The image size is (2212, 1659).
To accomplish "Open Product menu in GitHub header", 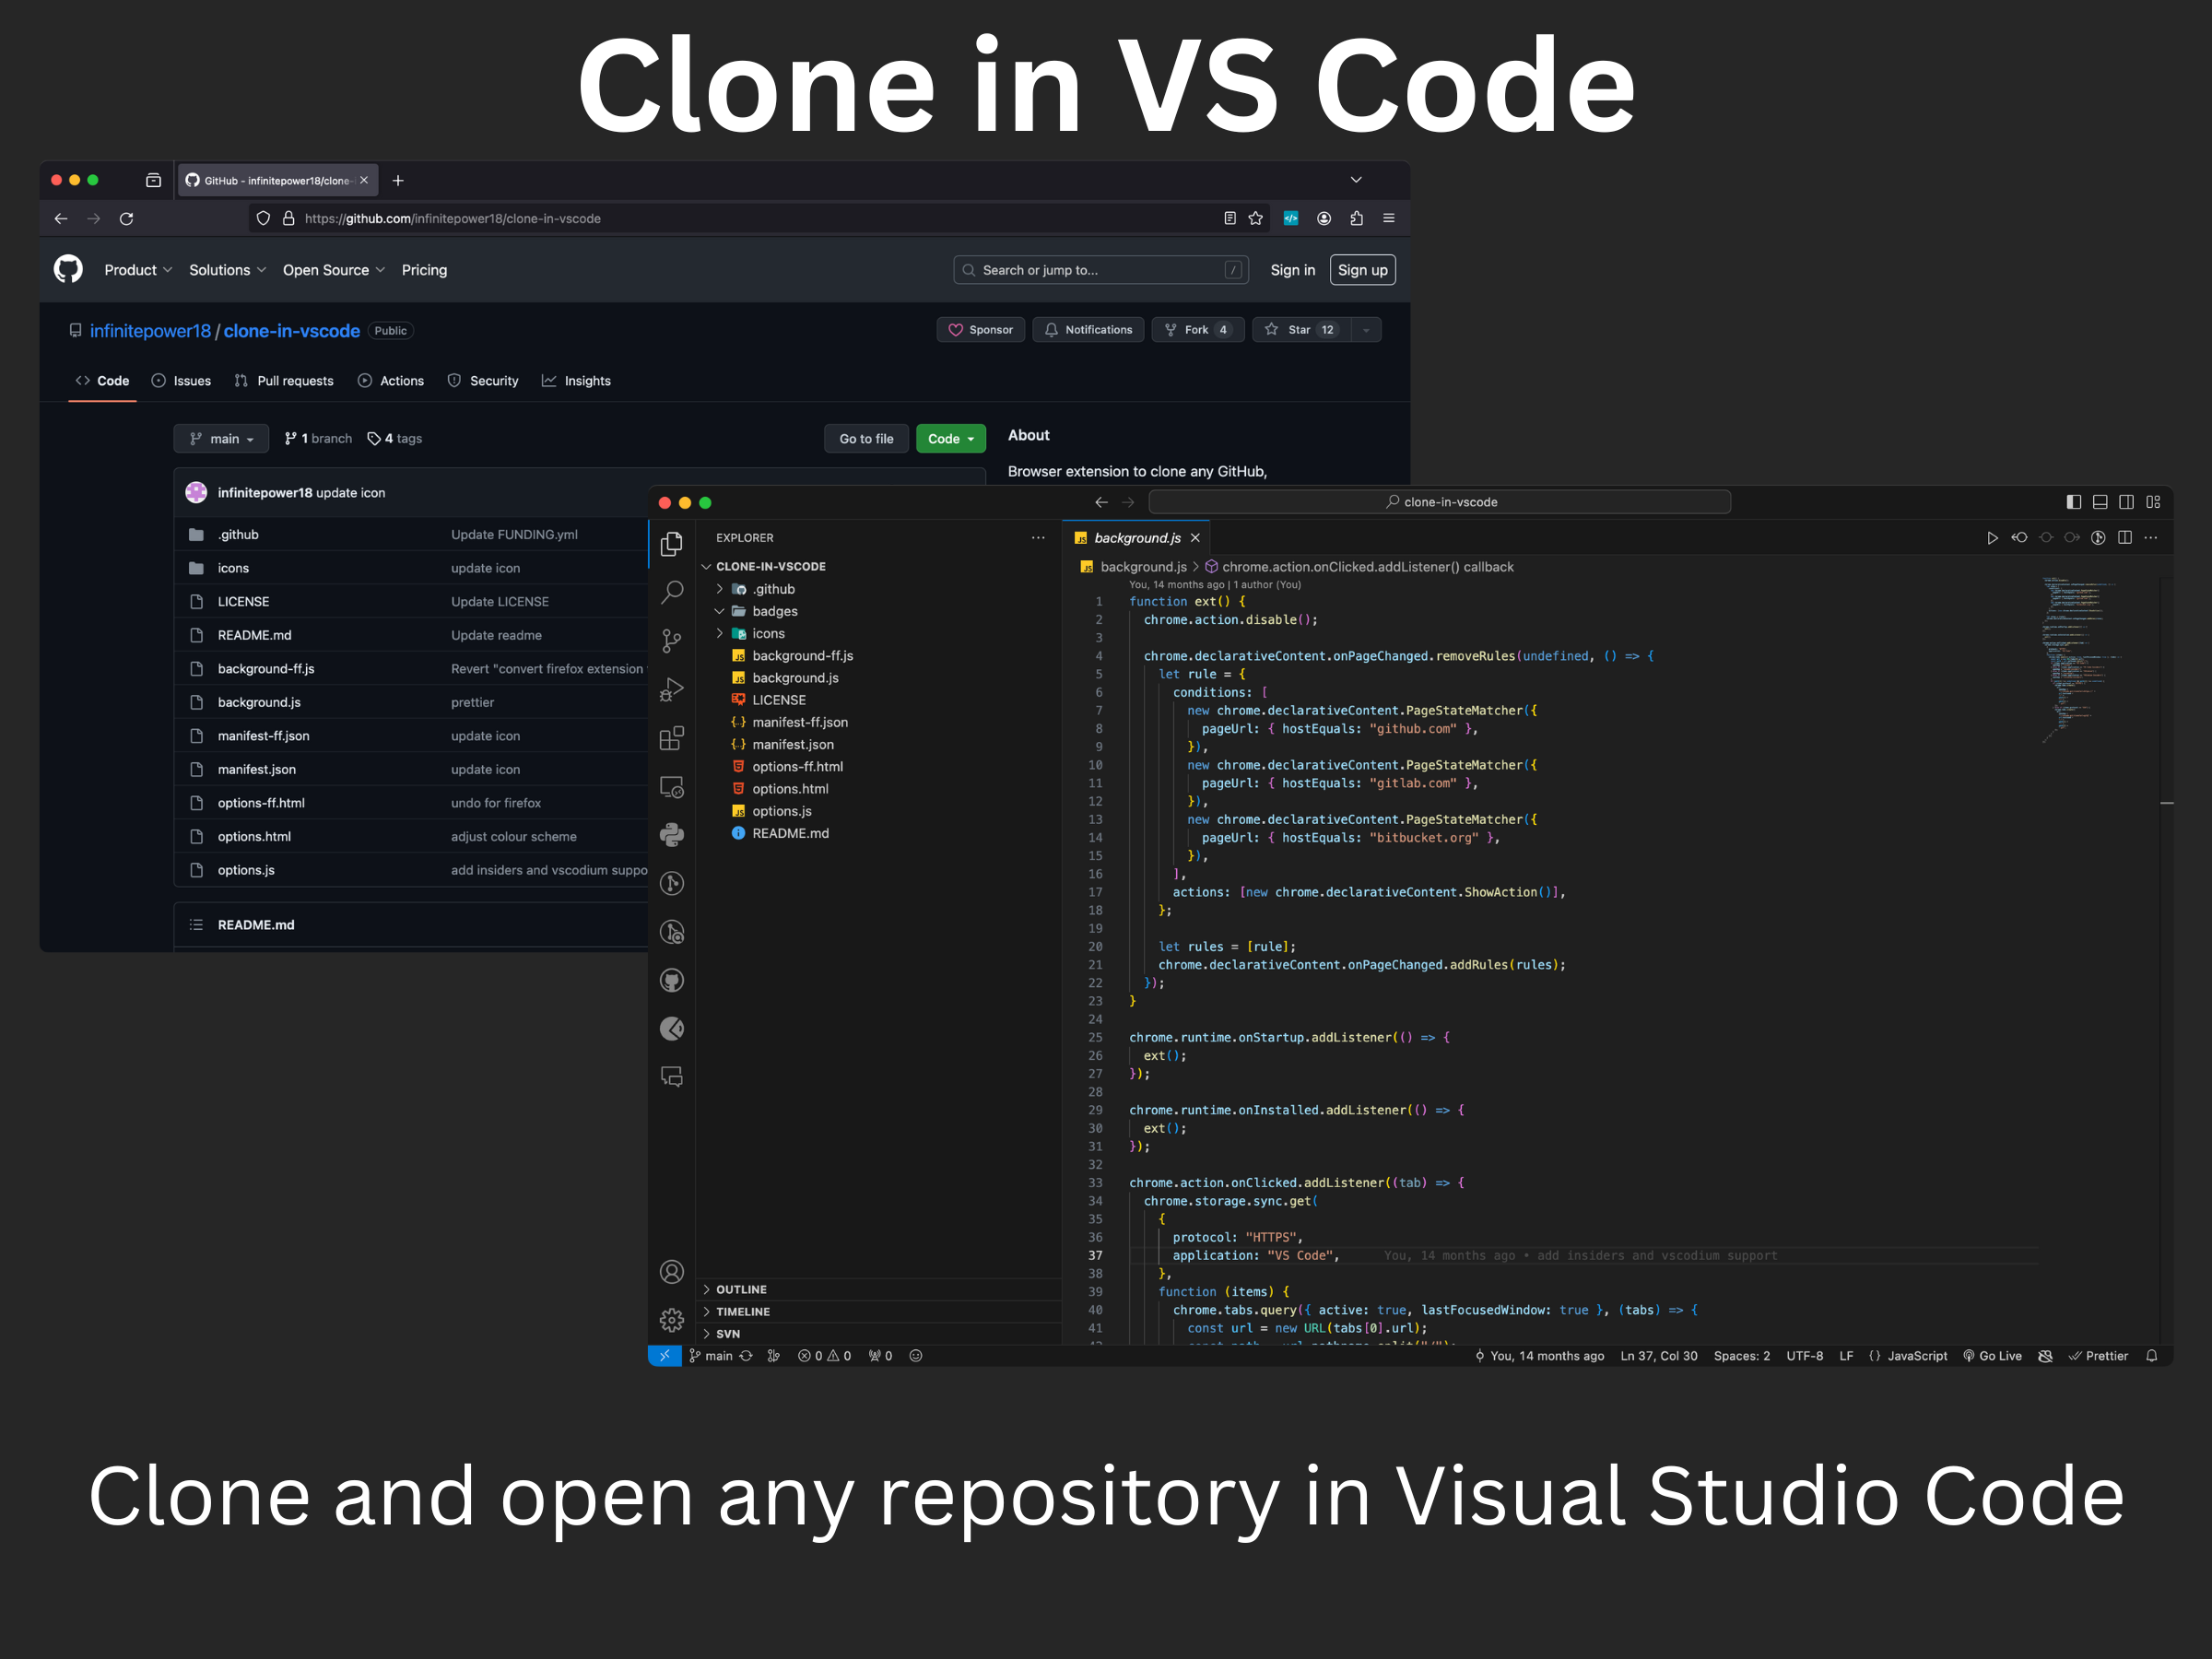I will click(x=138, y=270).
